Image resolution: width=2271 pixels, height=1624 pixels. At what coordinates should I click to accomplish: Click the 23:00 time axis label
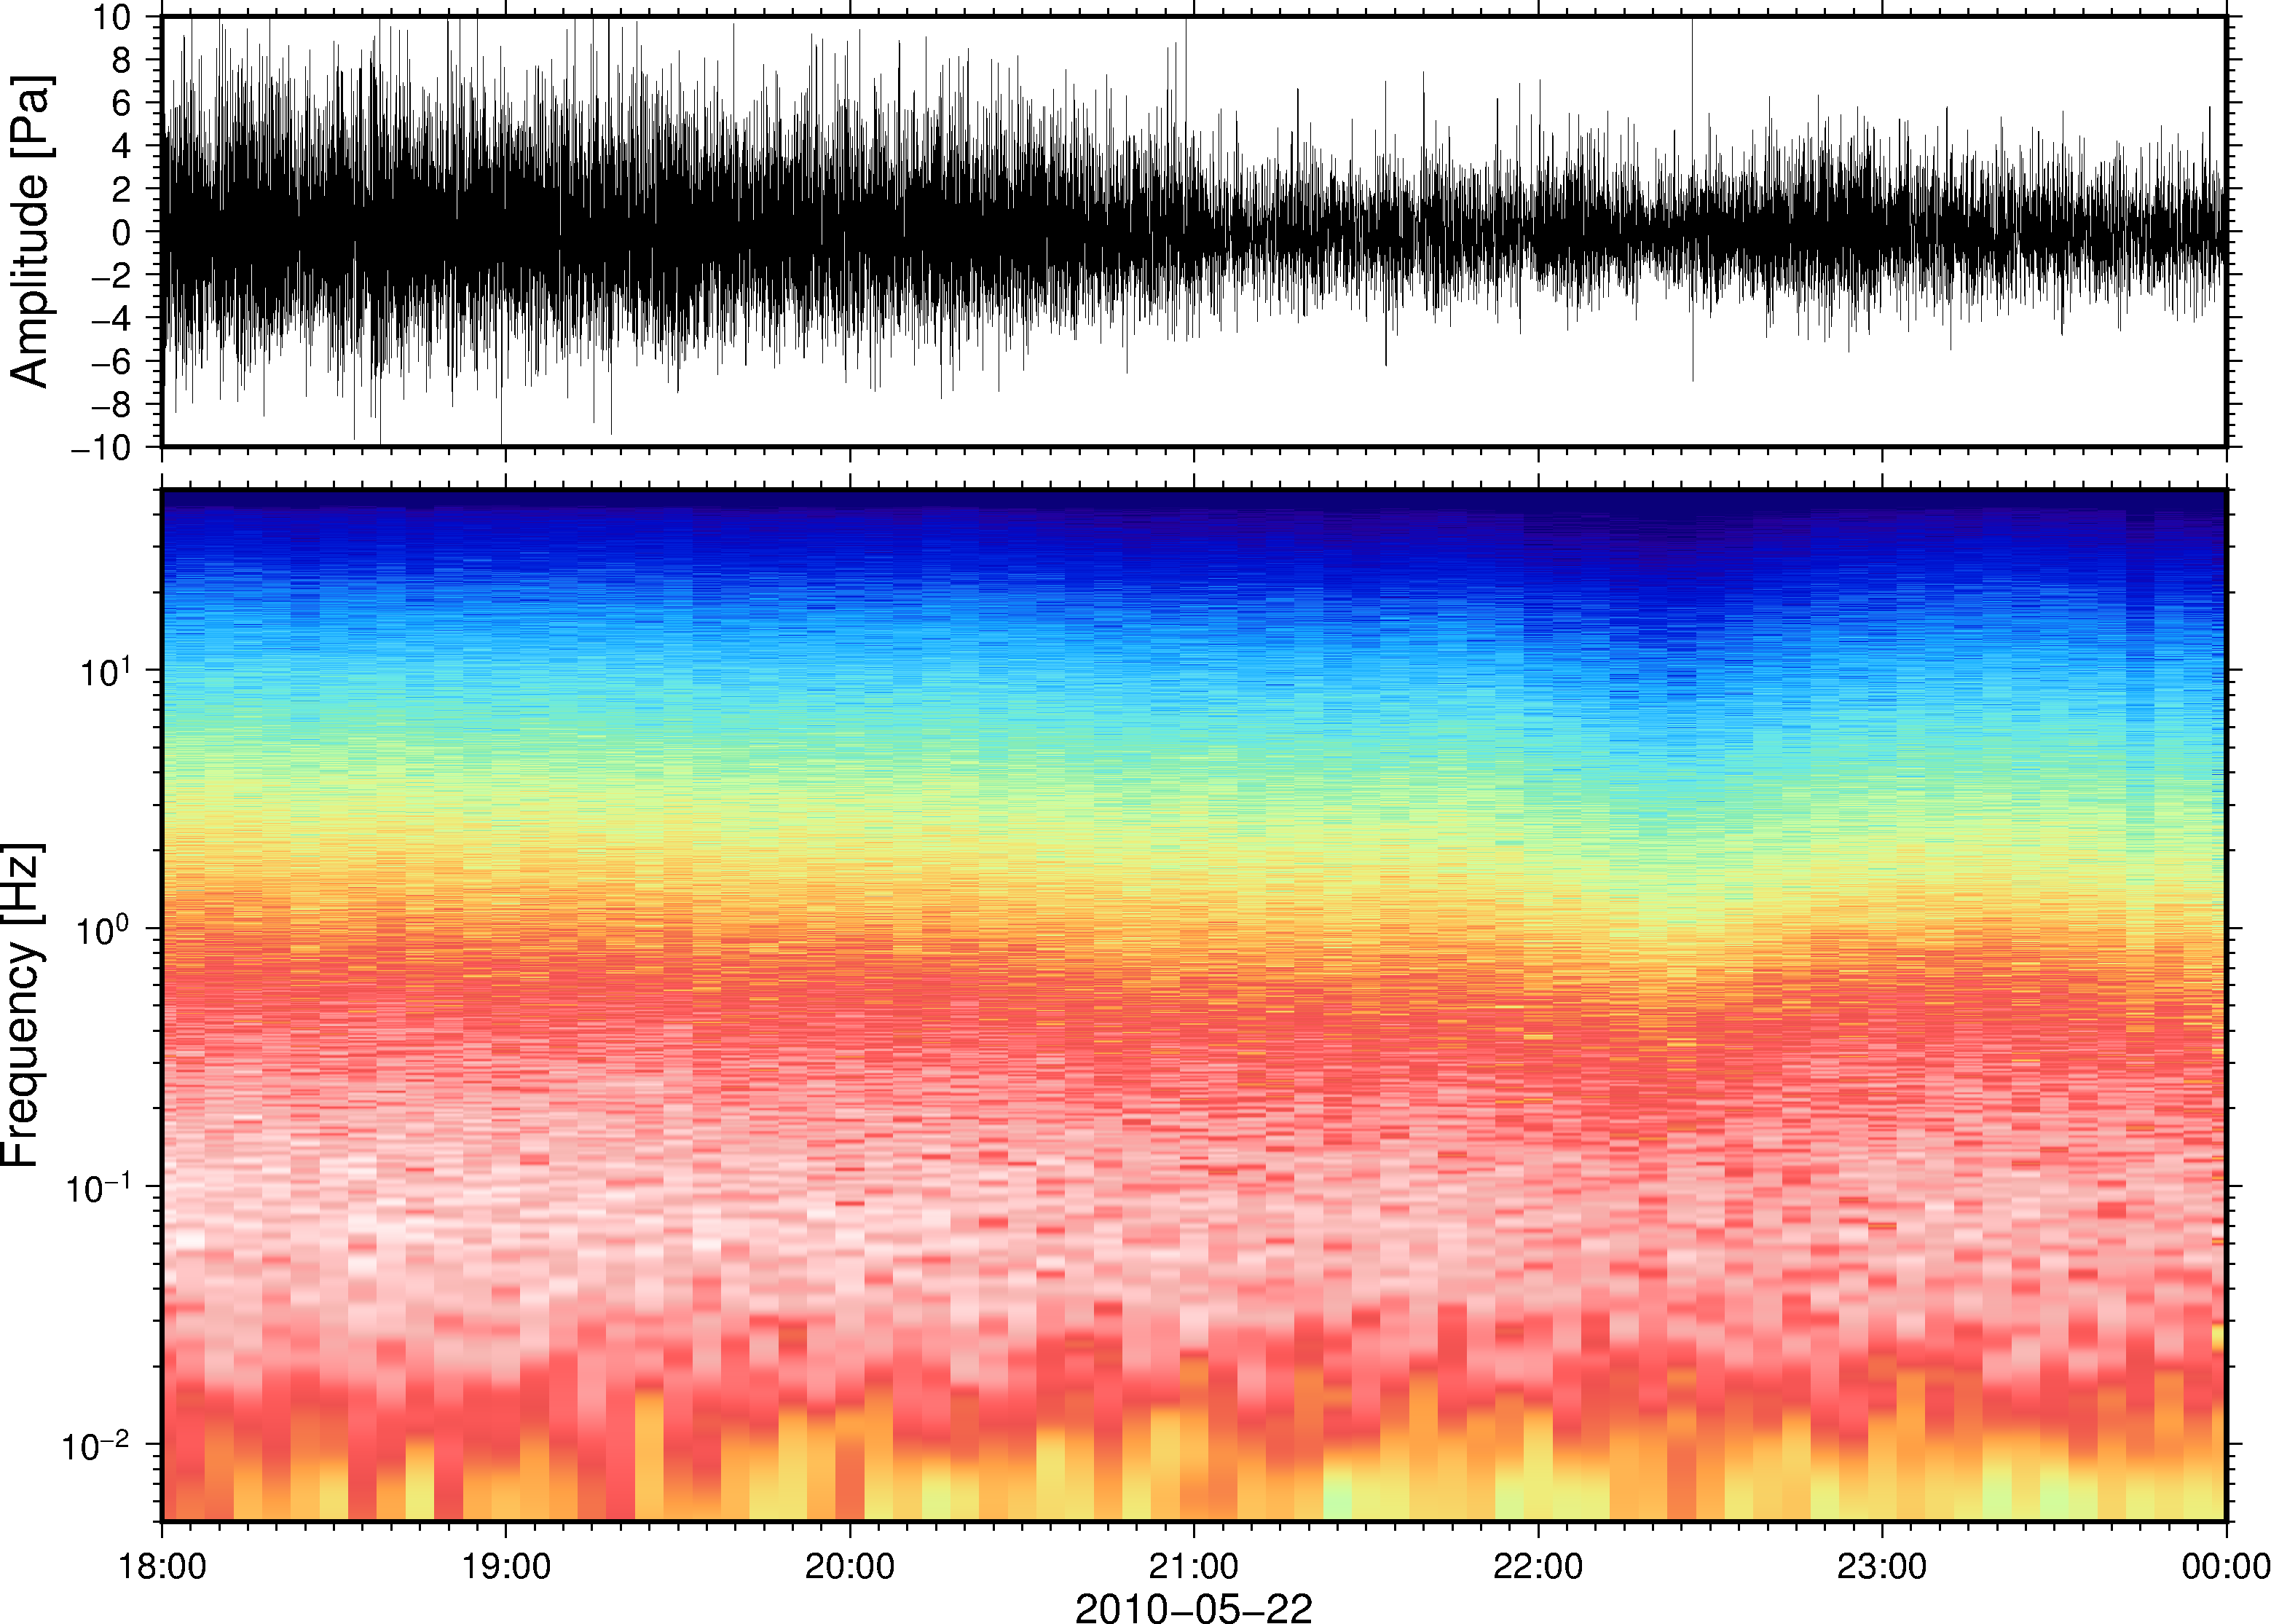click(1882, 1566)
